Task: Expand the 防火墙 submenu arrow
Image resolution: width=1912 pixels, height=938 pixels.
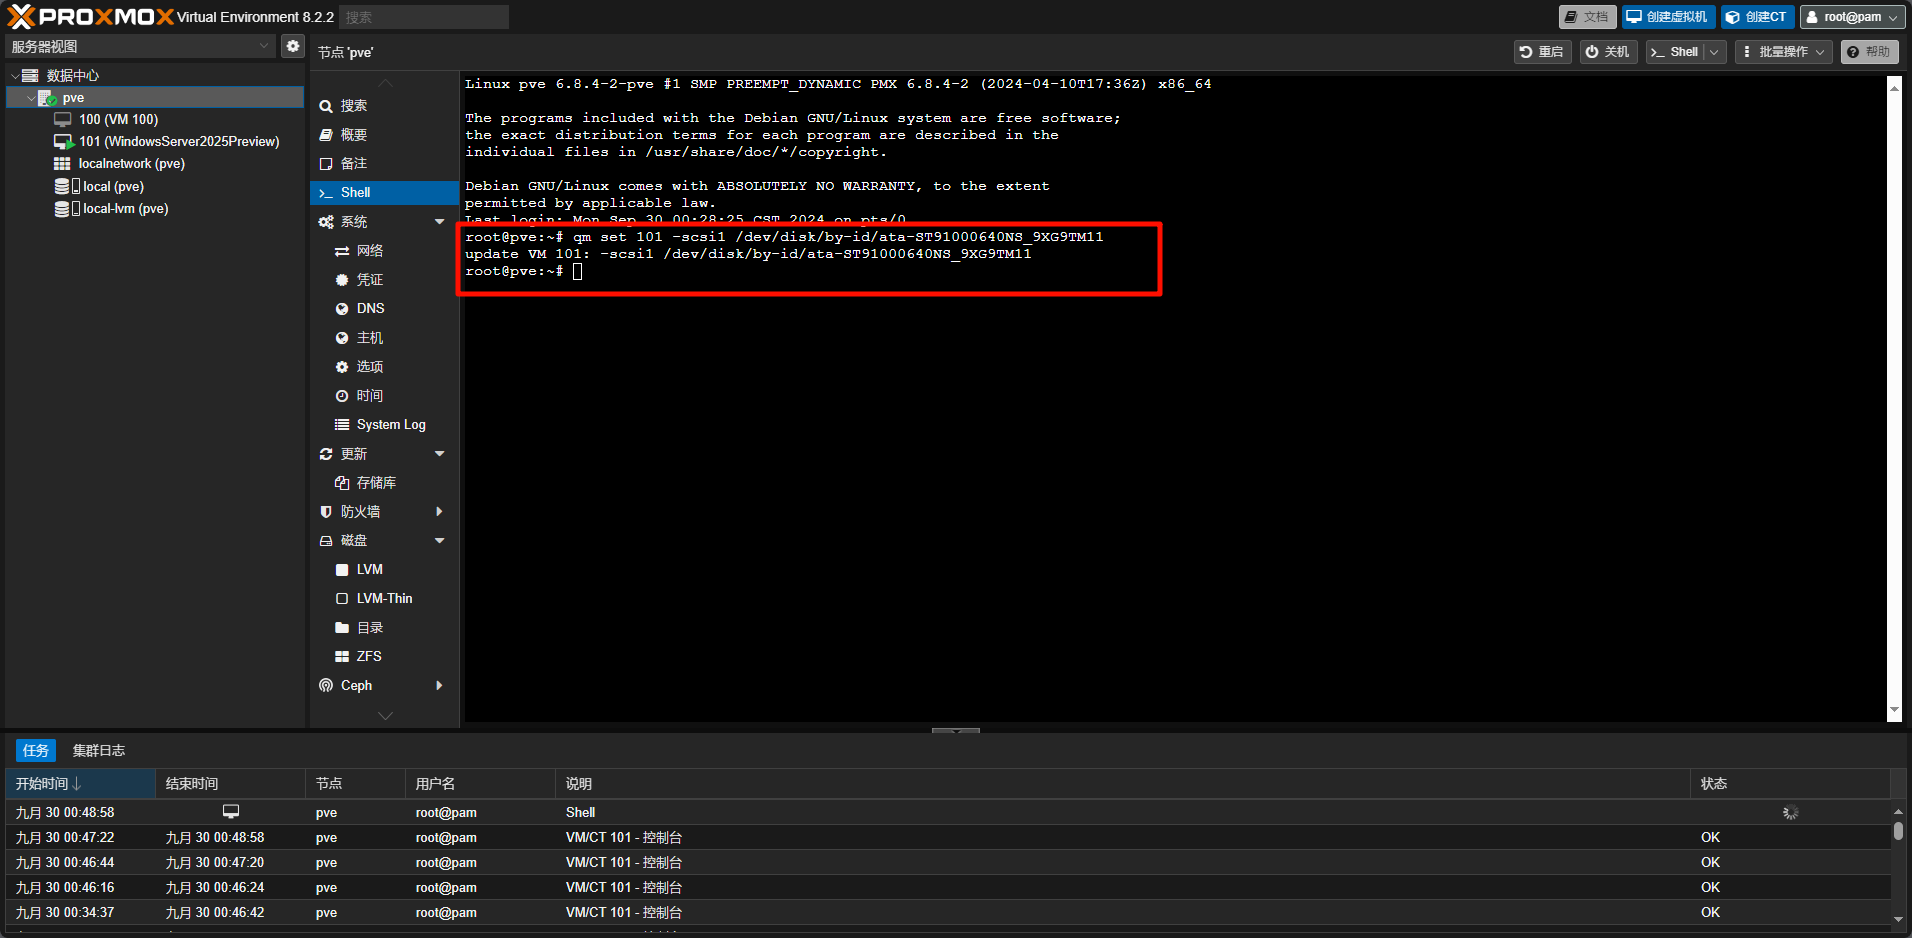Action: (439, 512)
